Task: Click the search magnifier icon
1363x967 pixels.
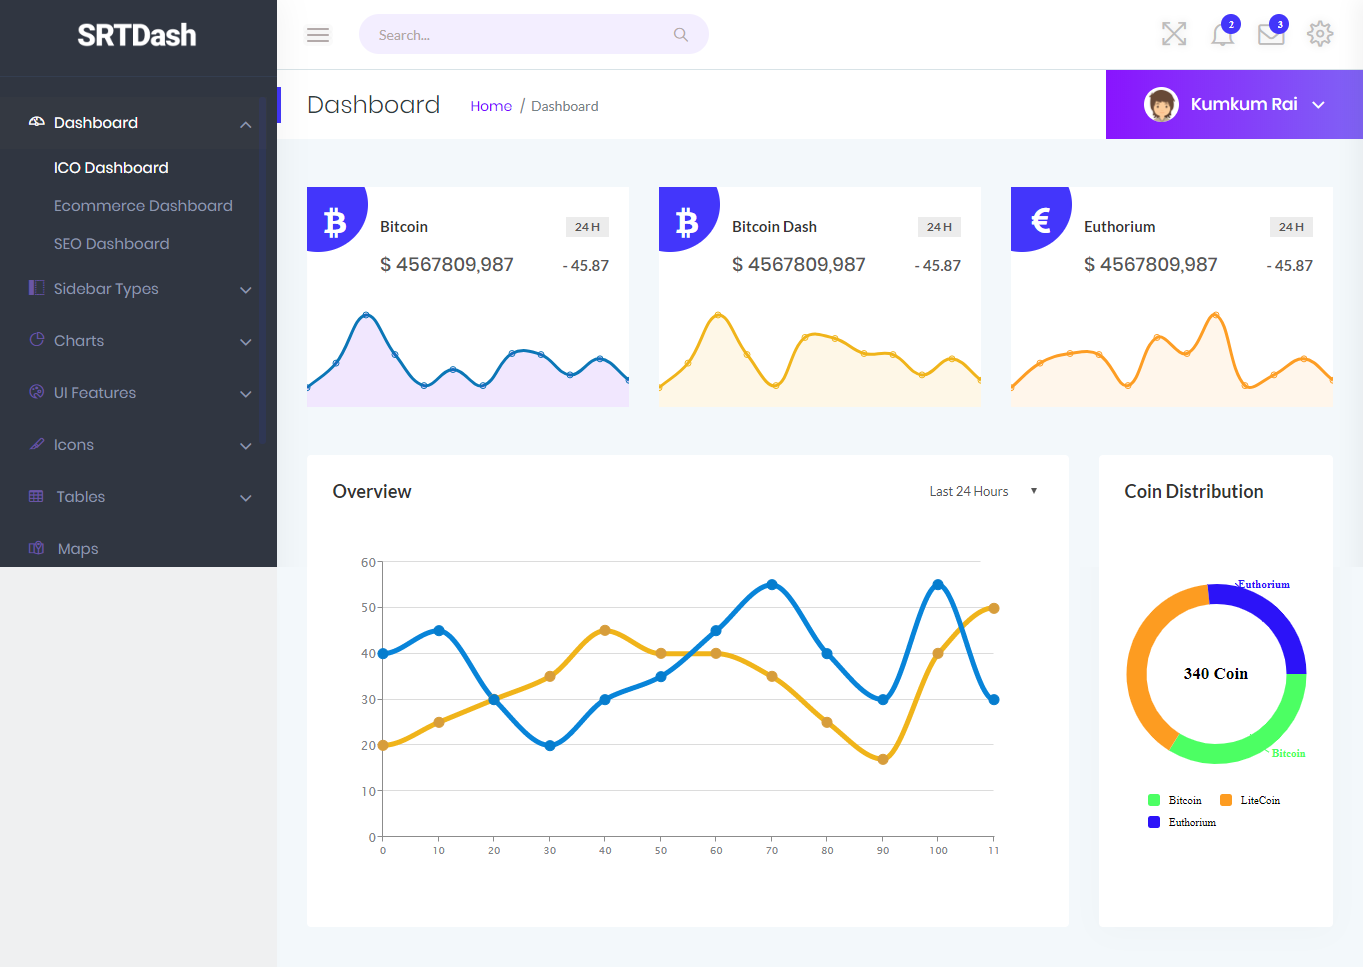Action: coord(681,35)
